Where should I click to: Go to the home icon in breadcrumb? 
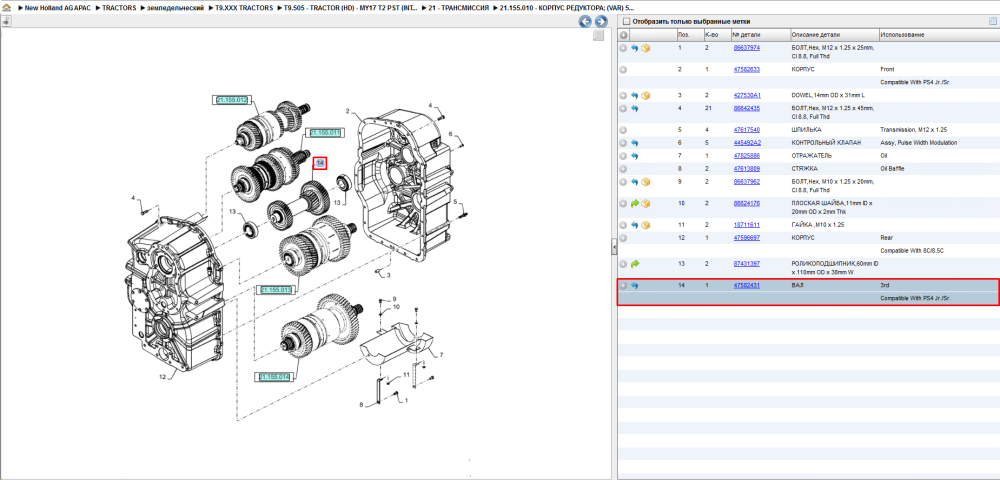click(6, 8)
